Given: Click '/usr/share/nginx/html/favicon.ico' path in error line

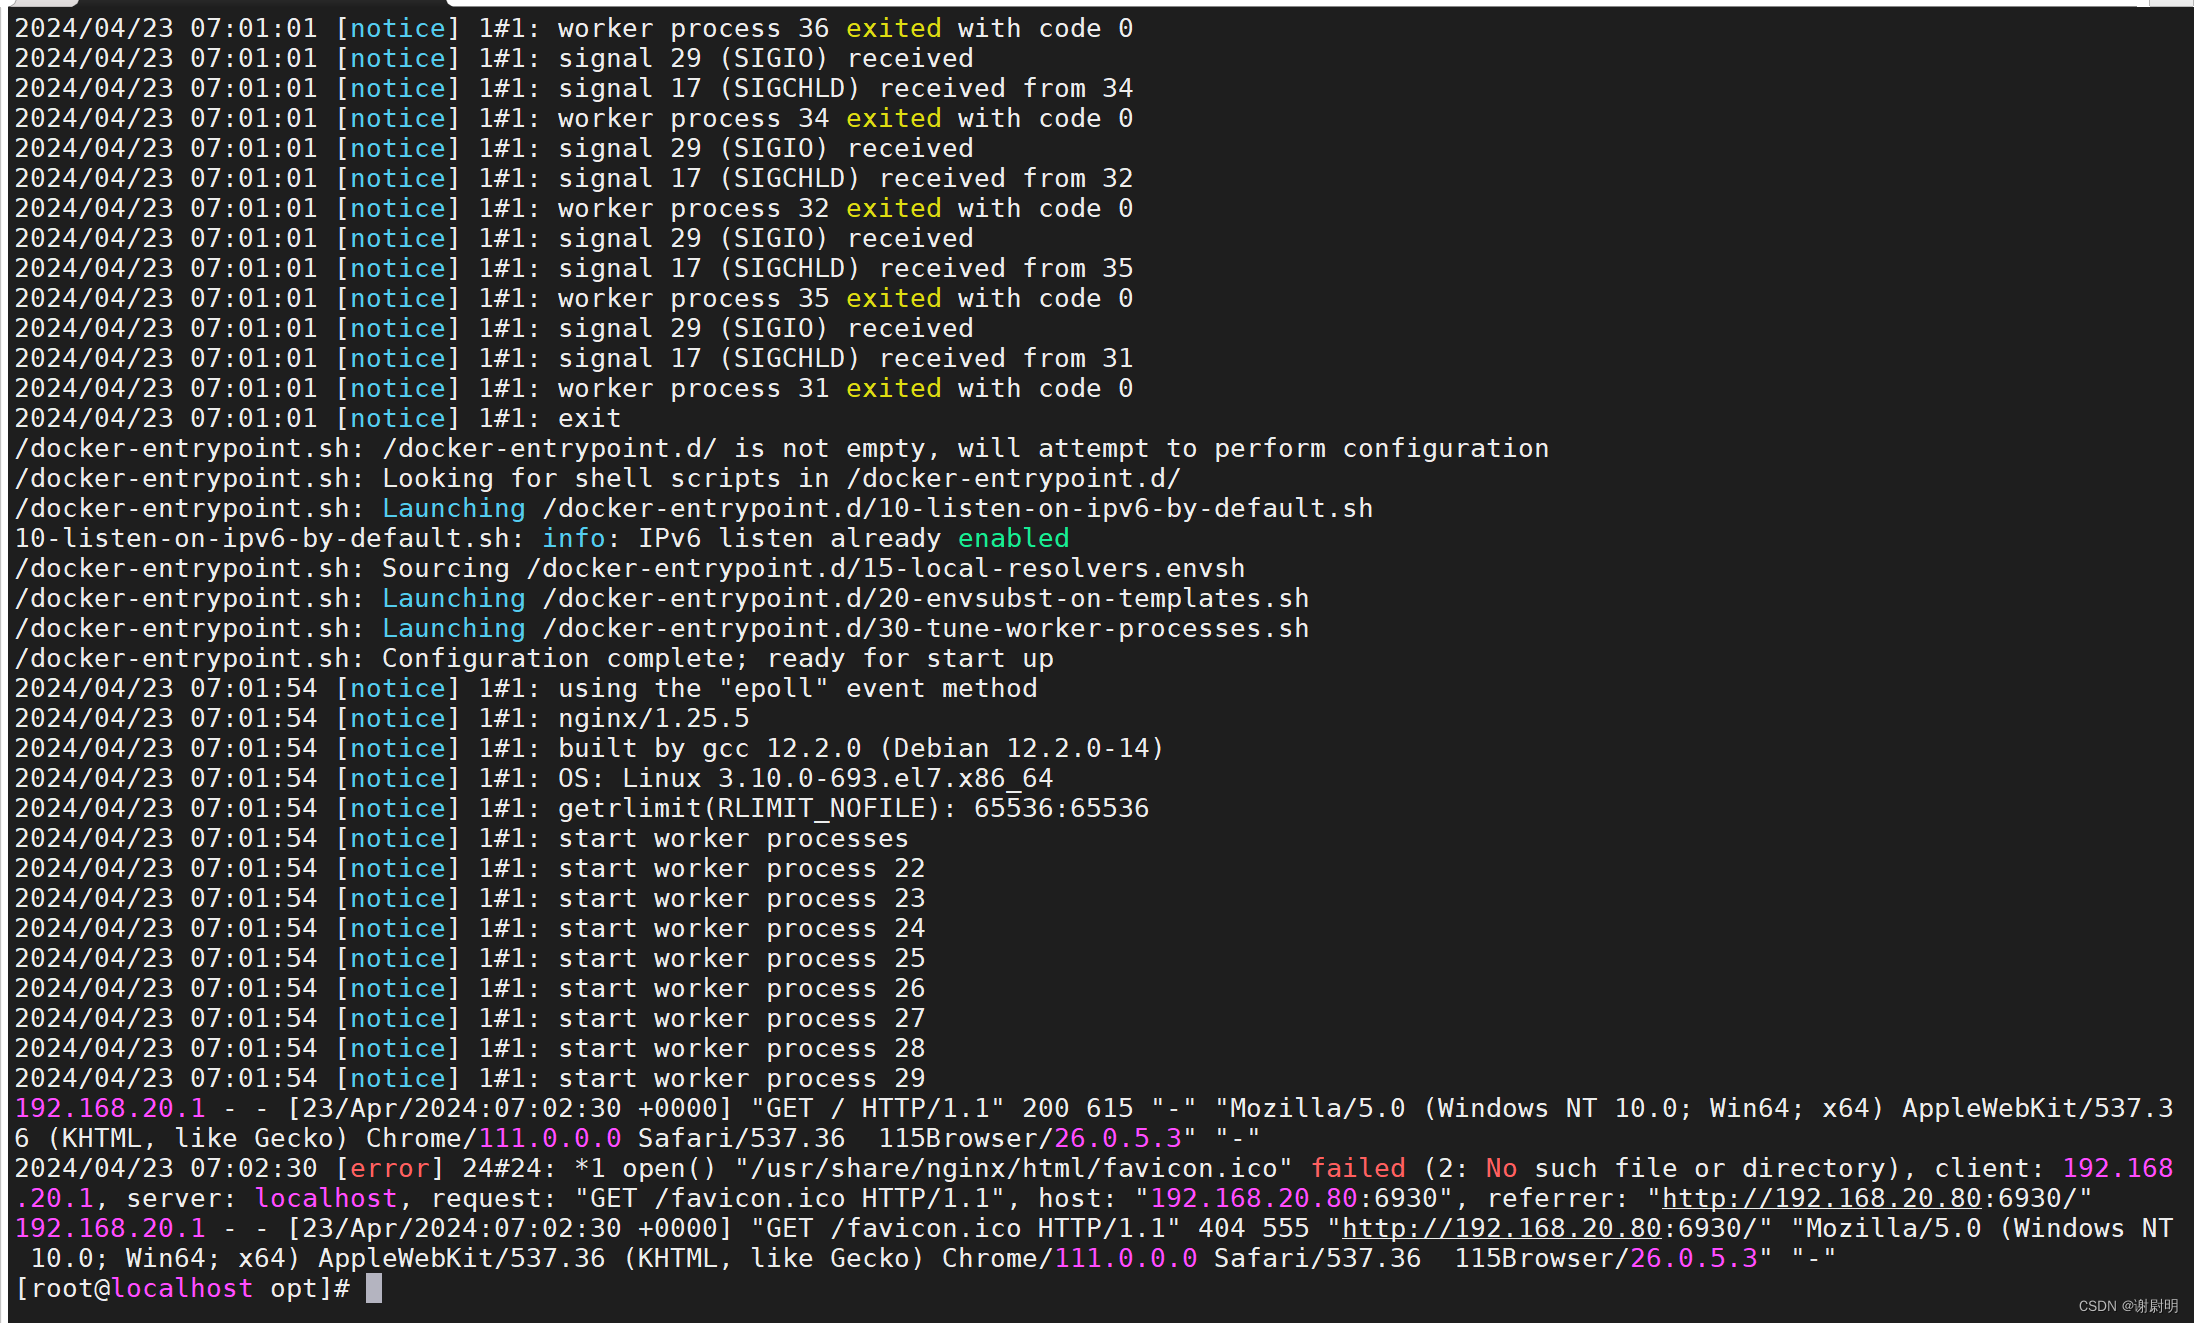Looking at the screenshot, I should tap(1014, 1168).
